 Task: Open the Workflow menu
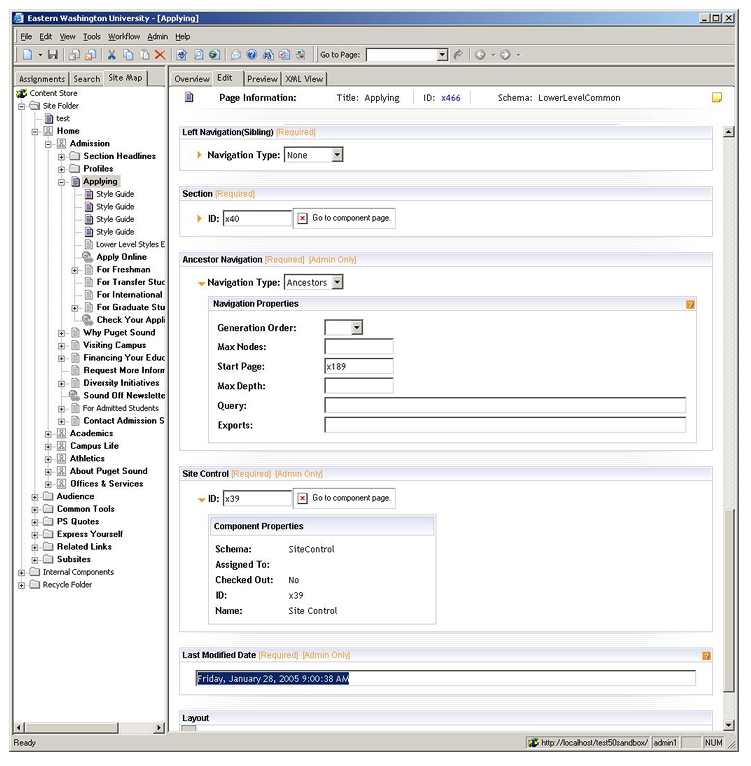pyautogui.click(x=124, y=36)
